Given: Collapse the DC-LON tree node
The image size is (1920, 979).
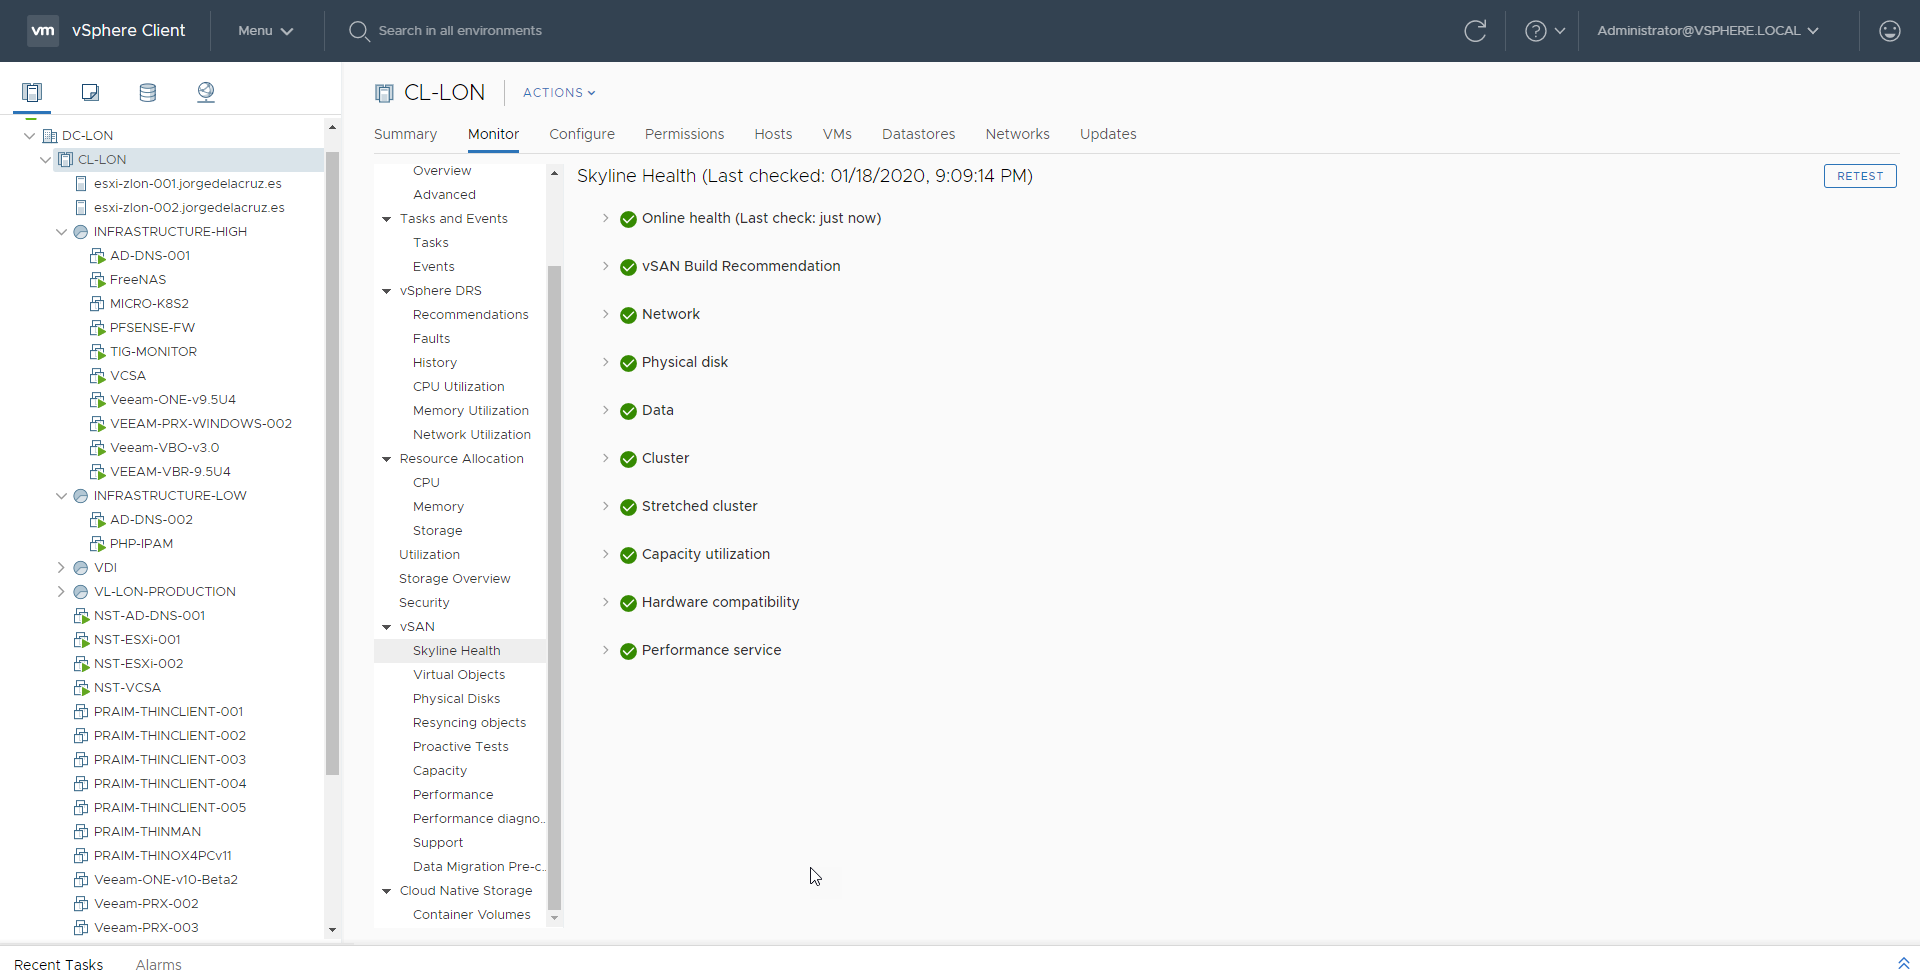Looking at the screenshot, I should point(29,136).
